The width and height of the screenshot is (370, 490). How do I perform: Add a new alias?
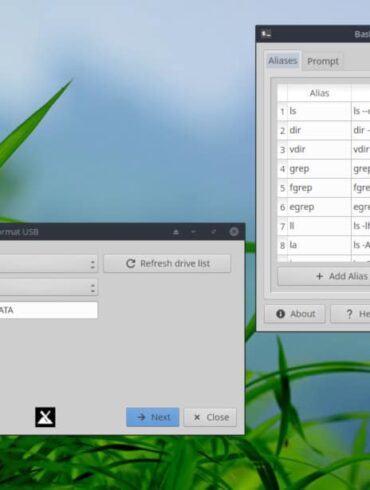click(x=325, y=276)
